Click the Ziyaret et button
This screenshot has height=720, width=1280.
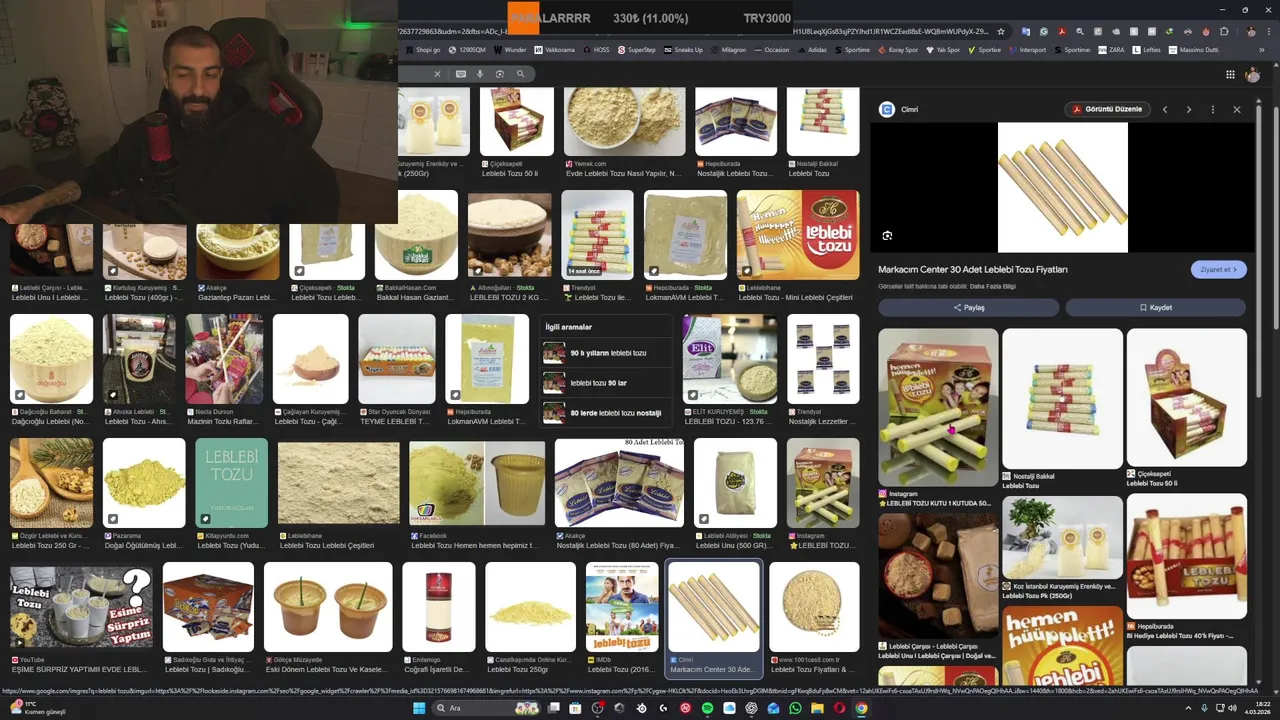tap(1218, 269)
